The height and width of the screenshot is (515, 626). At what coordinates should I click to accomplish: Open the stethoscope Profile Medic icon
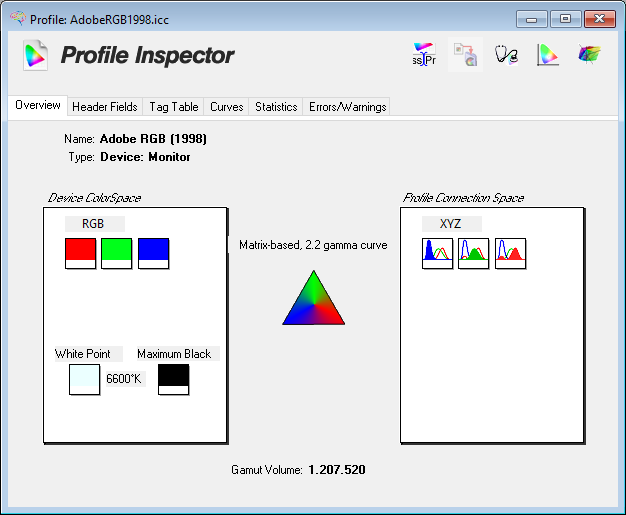[506, 55]
